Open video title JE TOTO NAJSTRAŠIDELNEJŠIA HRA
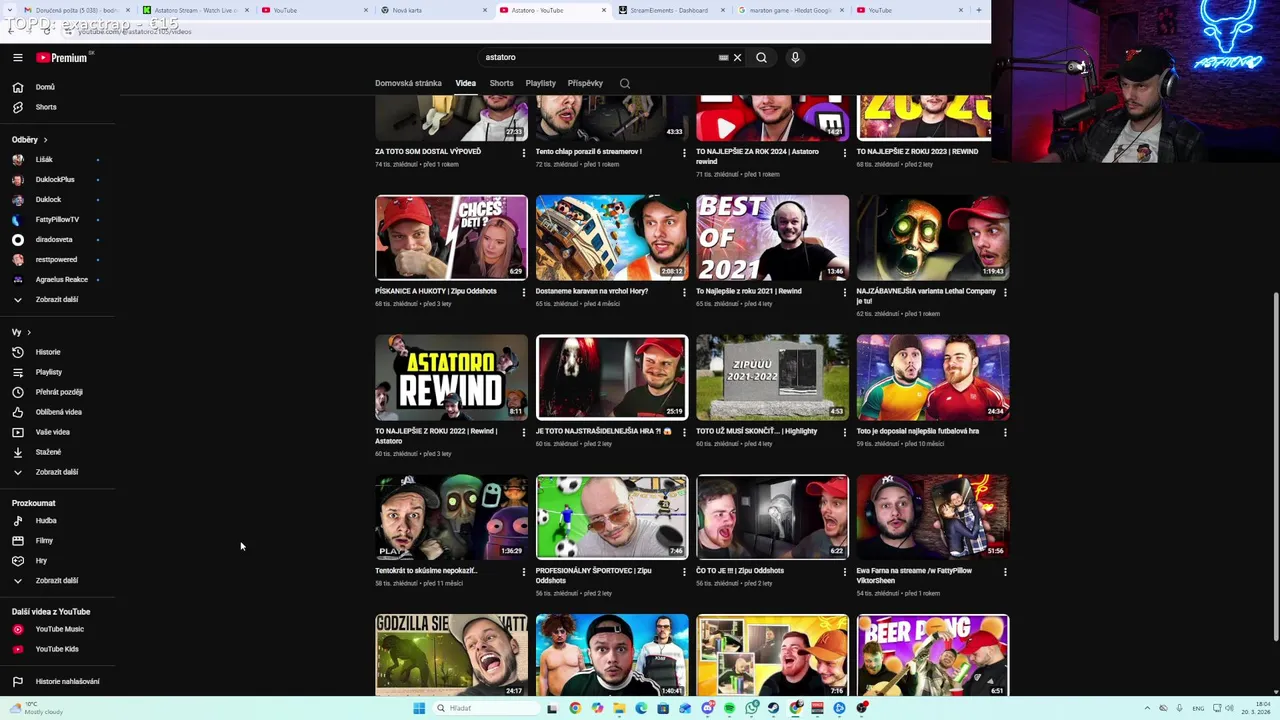 (x=603, y=431)
